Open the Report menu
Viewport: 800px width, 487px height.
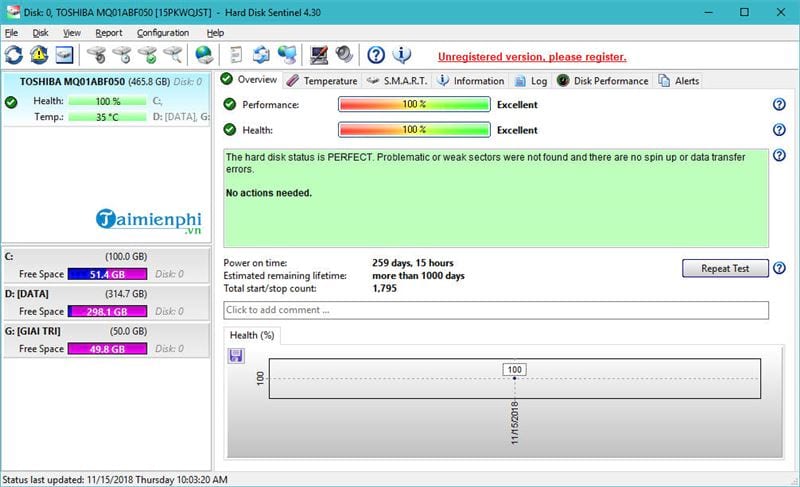click(x=109, y=33)
